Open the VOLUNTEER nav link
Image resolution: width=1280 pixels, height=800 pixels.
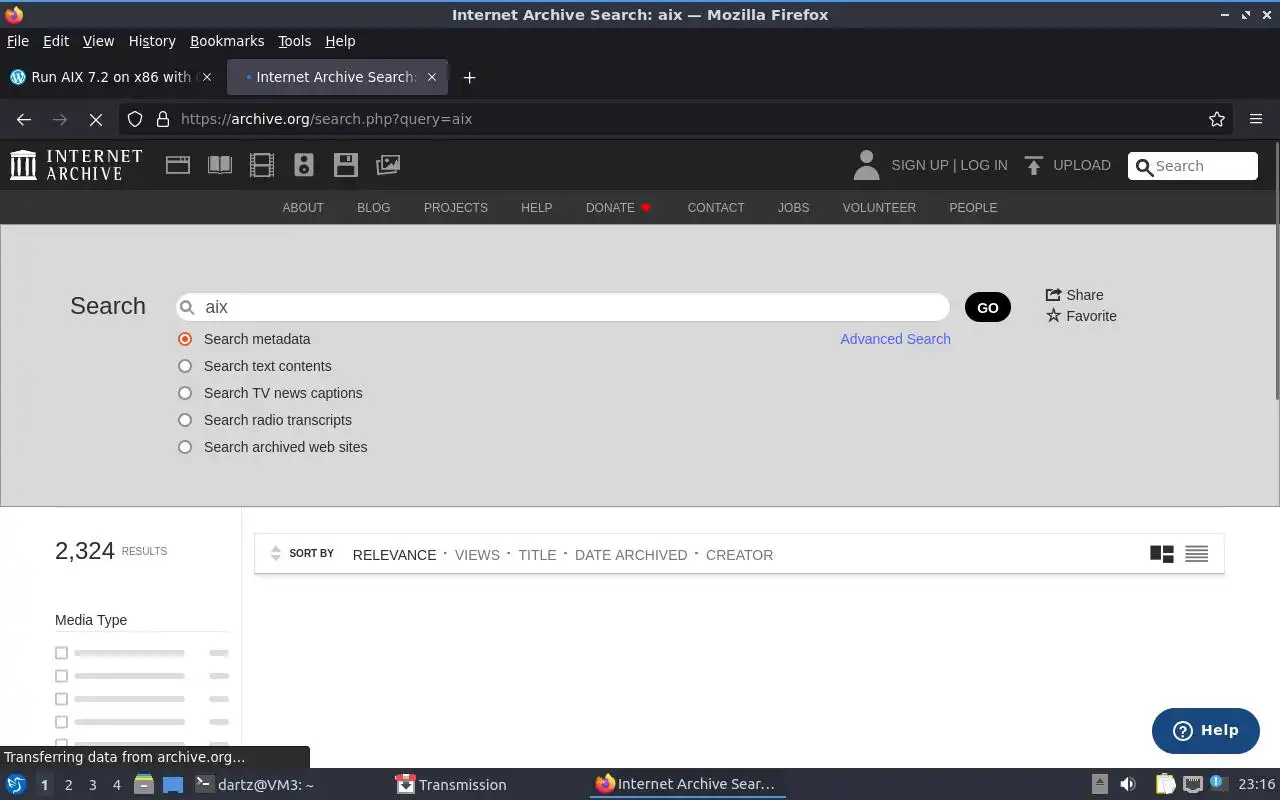[x=879, y=208]
